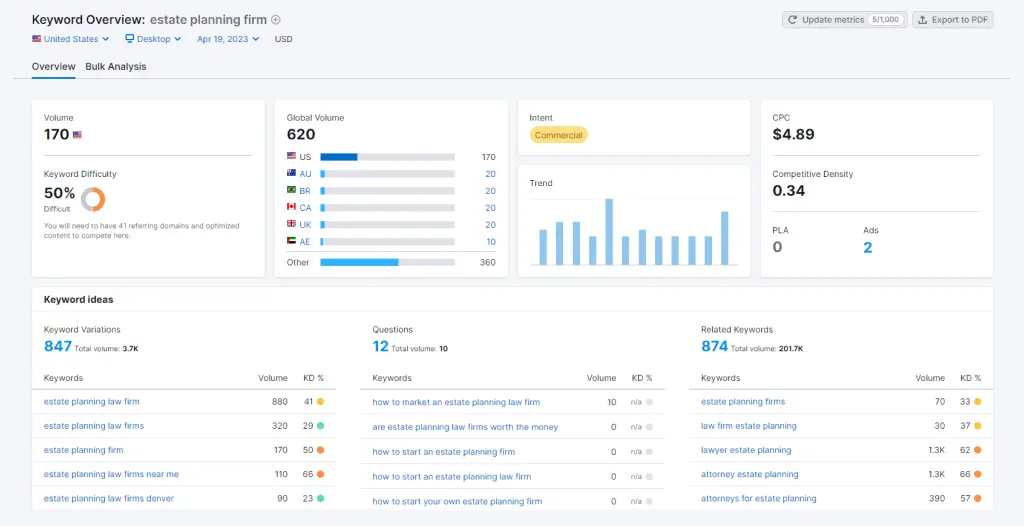This screenshot has width=1024, height=526.
Task: Click the UAE flag in Global Volume
Action: point(291,241)
